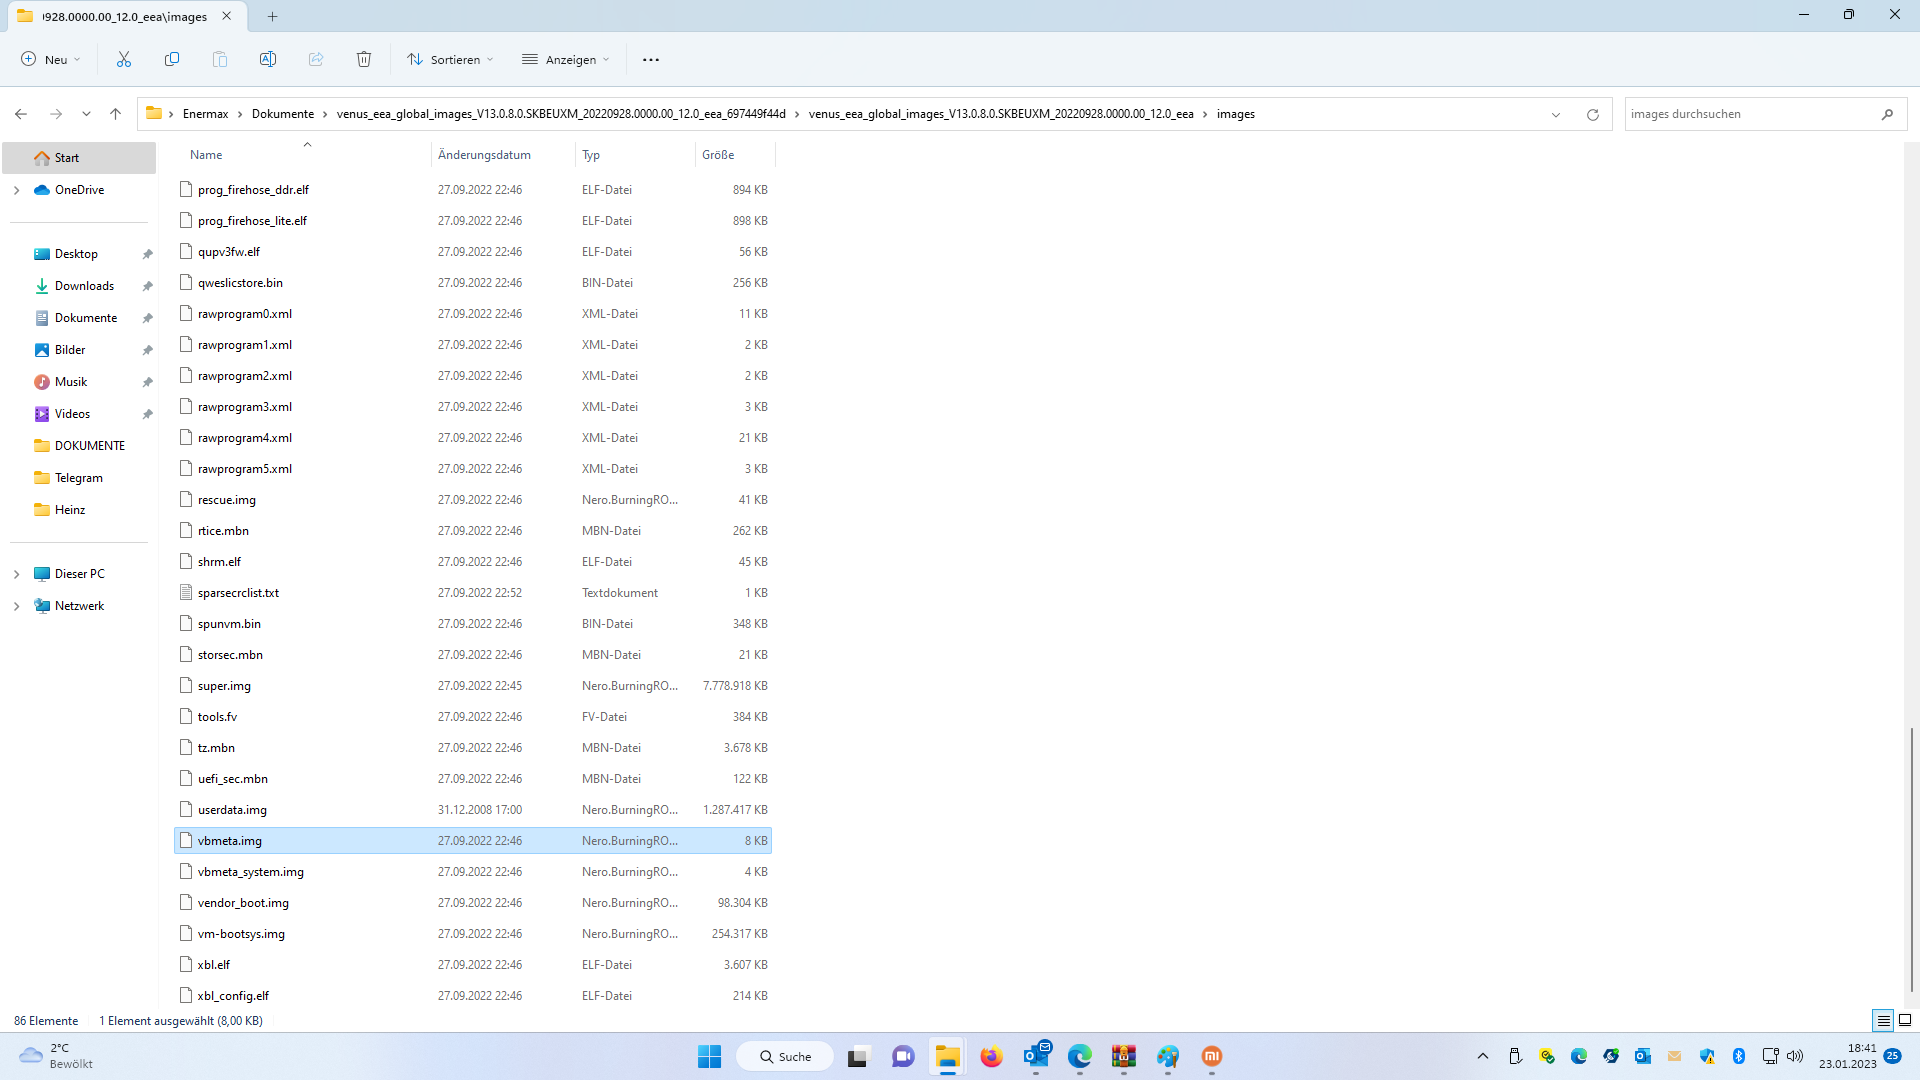
Task: Expand the OneDrive tree node
Action: point(16,190)
